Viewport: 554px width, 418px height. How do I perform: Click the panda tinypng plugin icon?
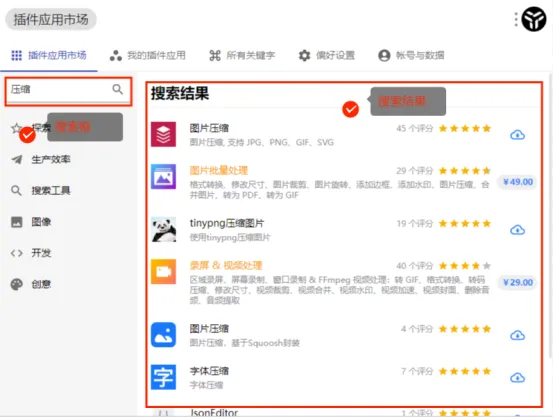pyautogui.click(x=163, y=230)
